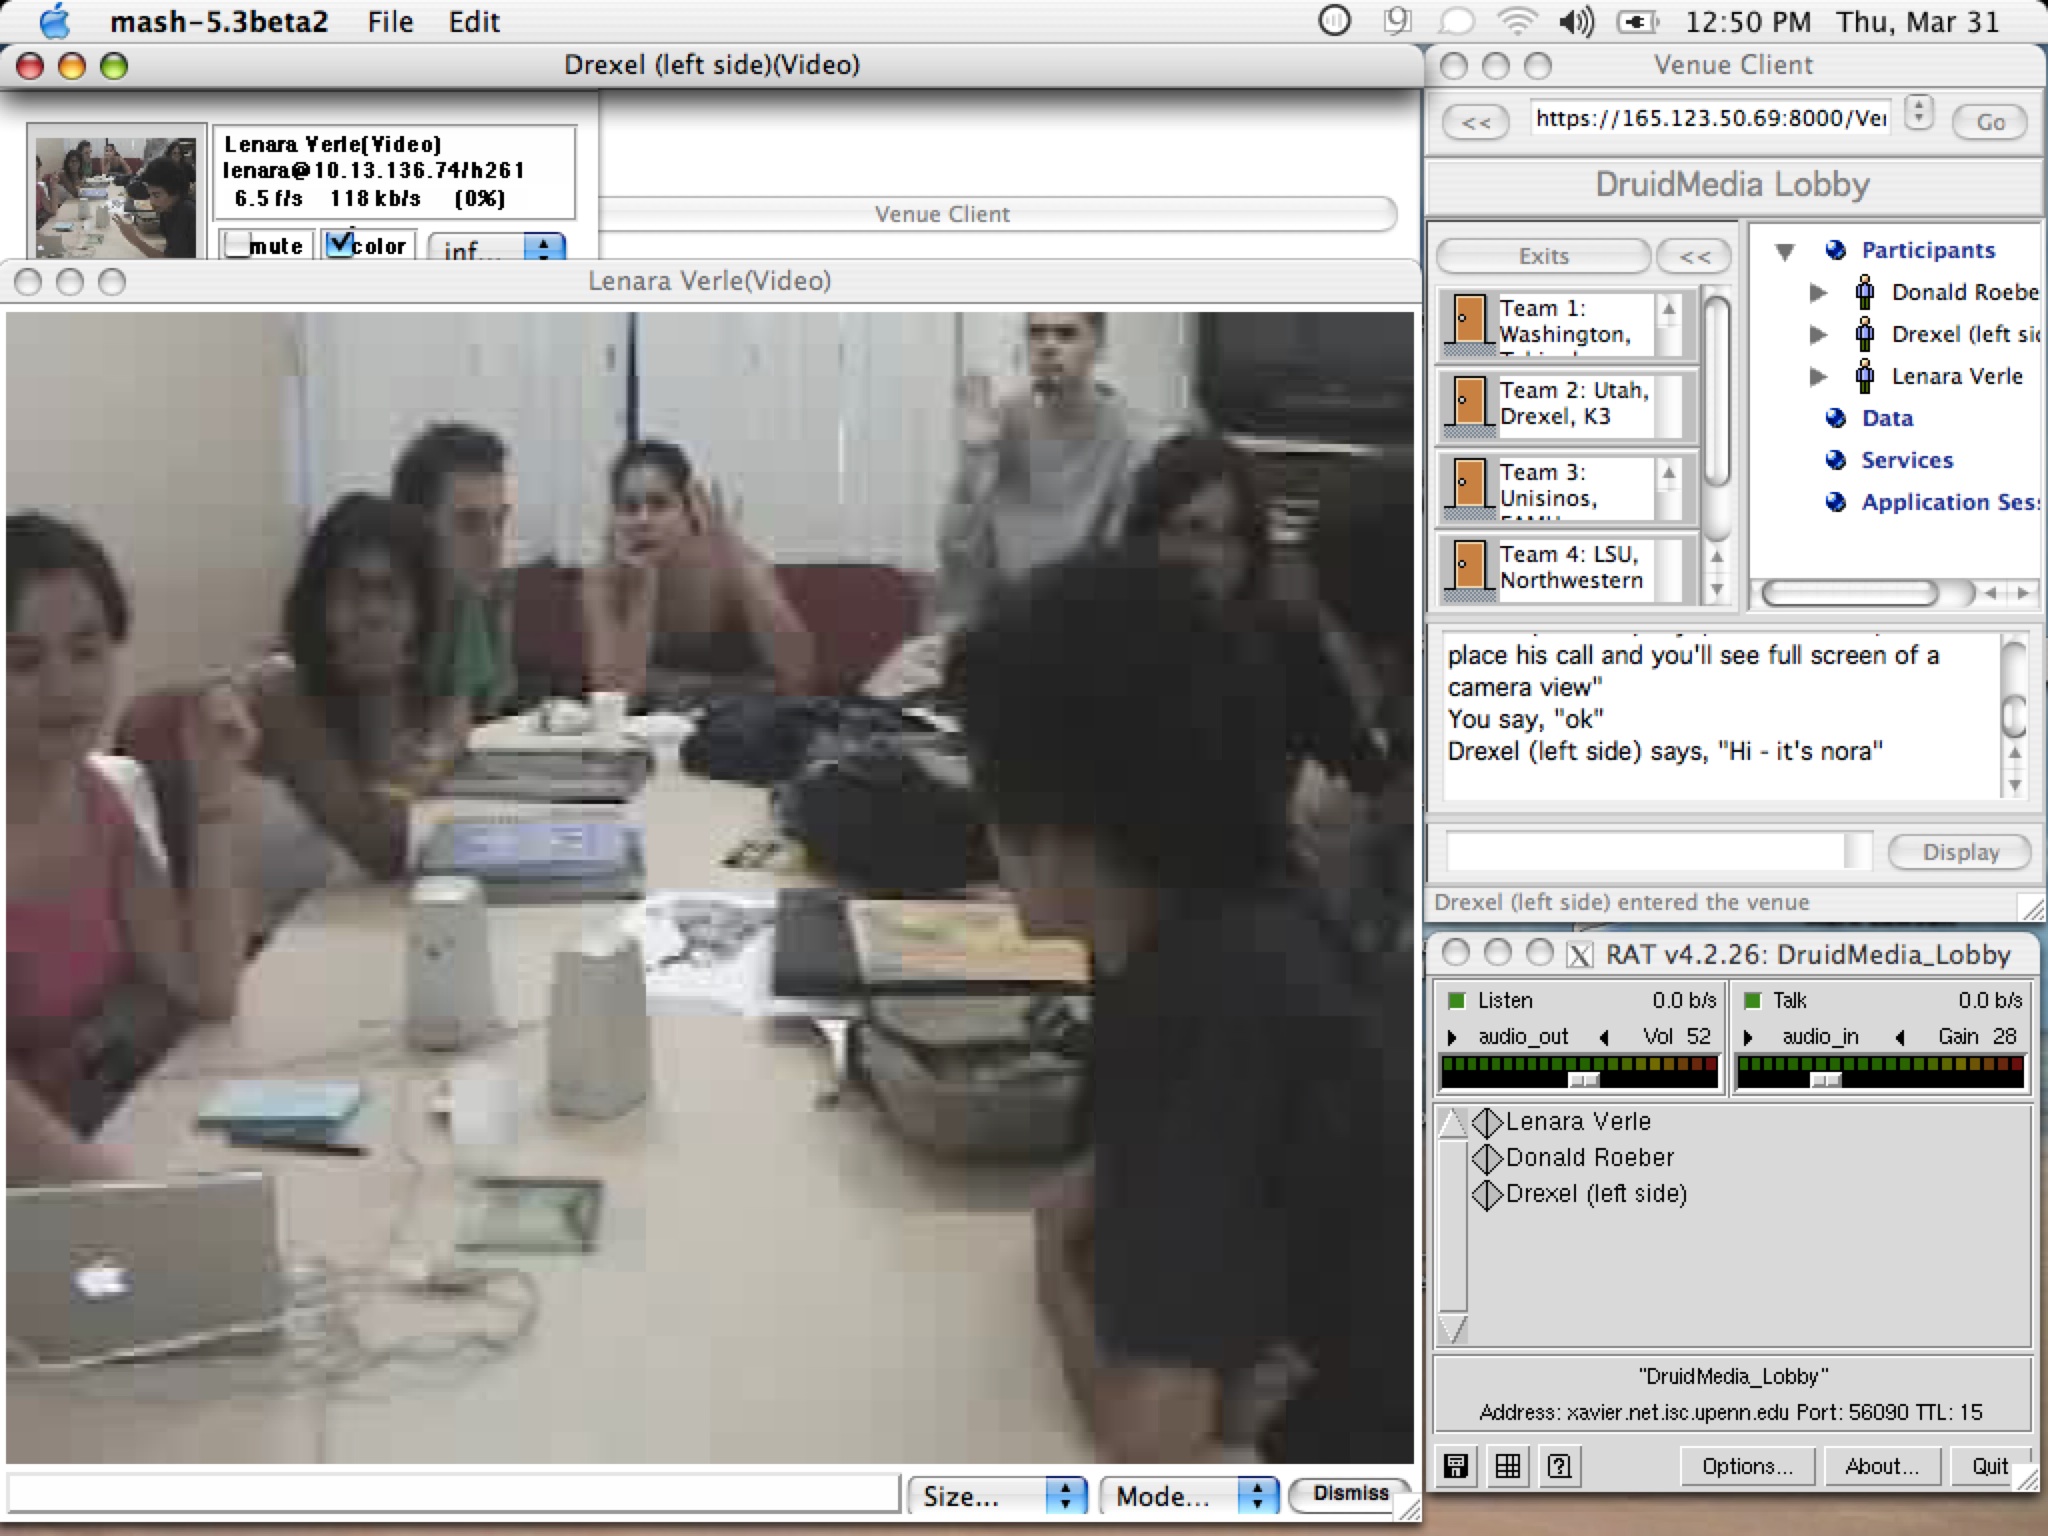The width and height of the screenshot is (2048, 1536).
Task: Click the grid matrix icon in RAT
Action: pos(1507,1466)
